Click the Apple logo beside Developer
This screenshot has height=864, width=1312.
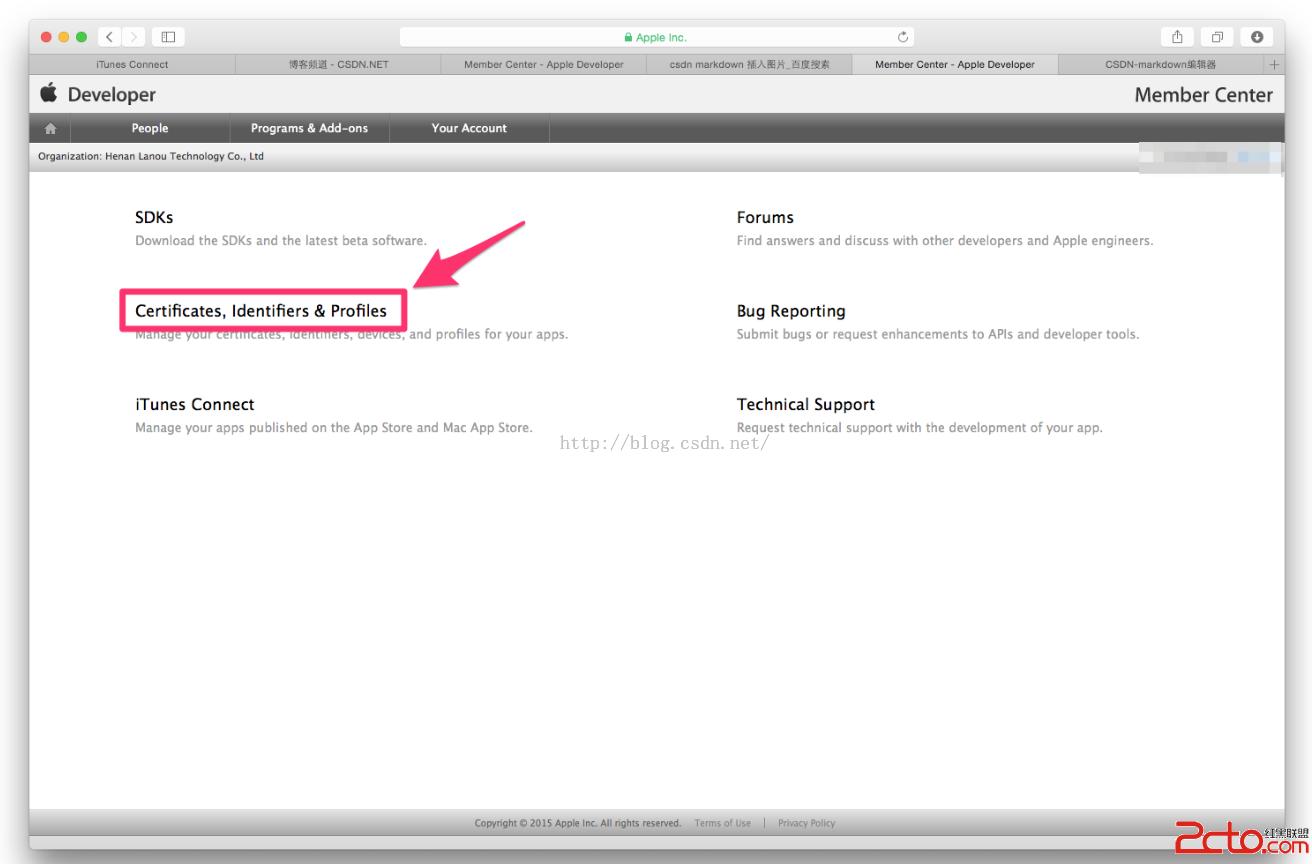pyautogui.click(x=48, y=94)
